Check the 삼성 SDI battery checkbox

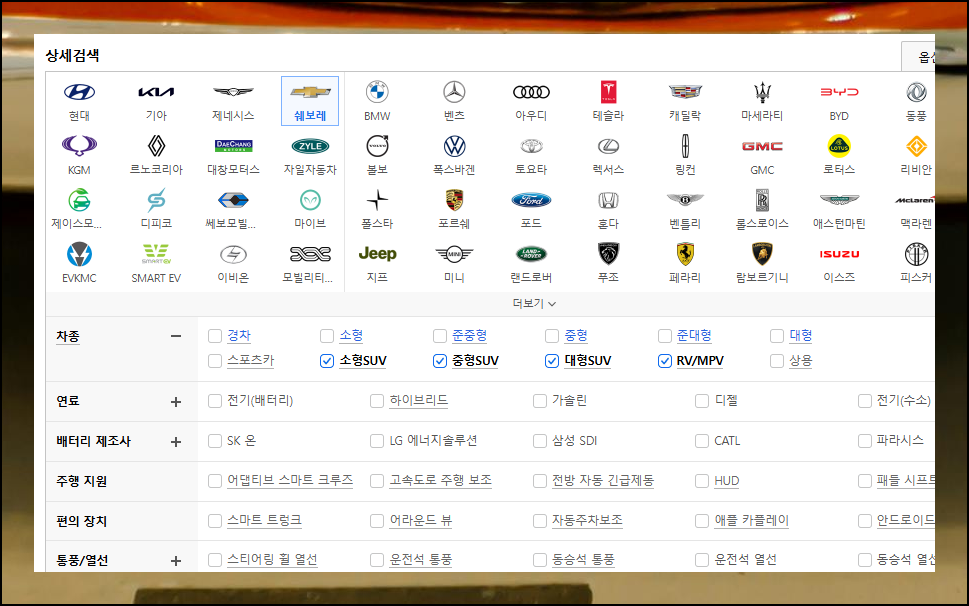[540, 441]
